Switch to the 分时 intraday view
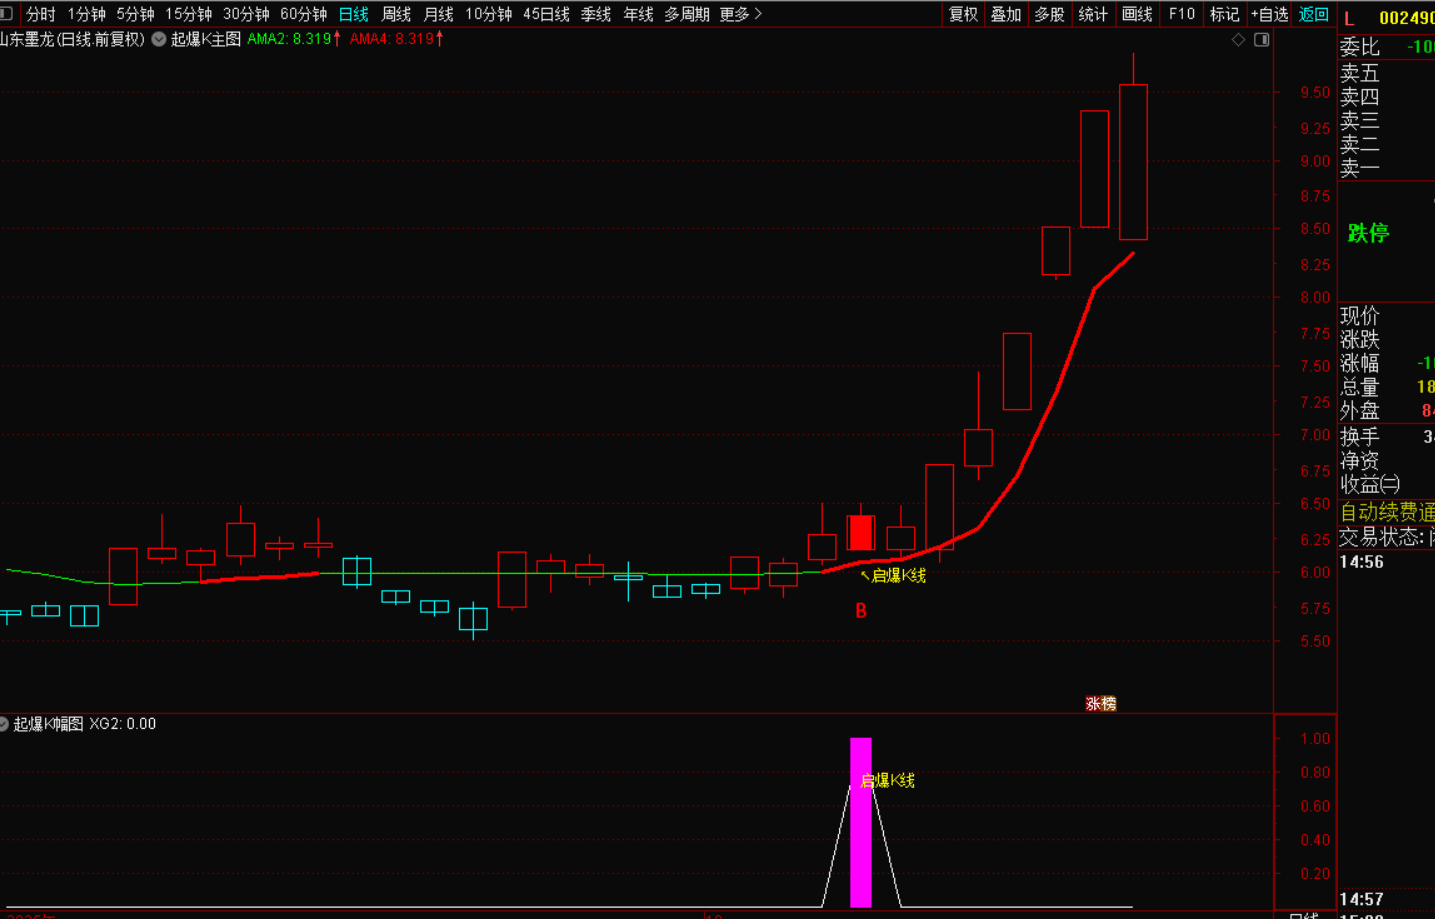1435x919 pixels. [41, 14]
